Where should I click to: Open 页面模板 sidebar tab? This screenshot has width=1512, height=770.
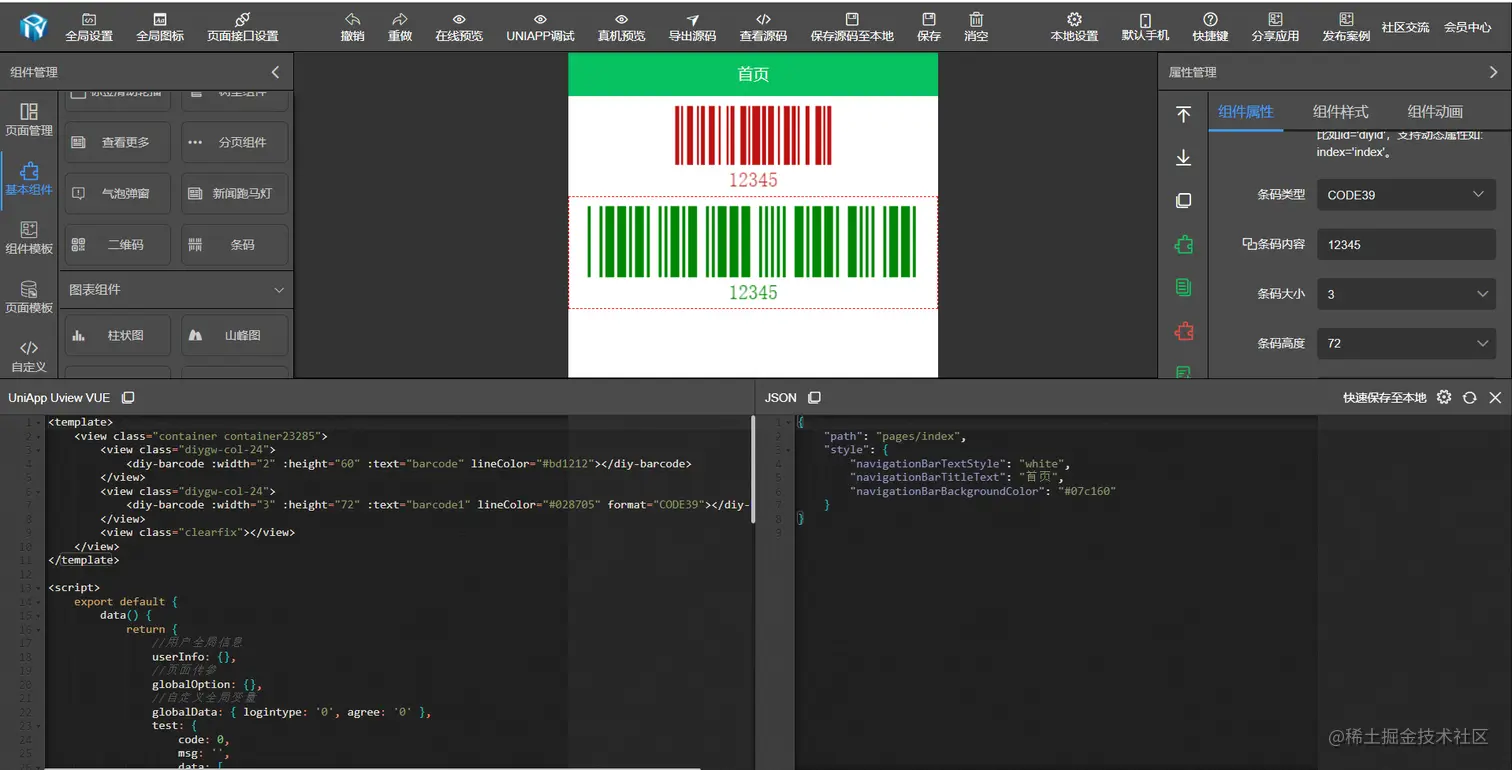29,296
